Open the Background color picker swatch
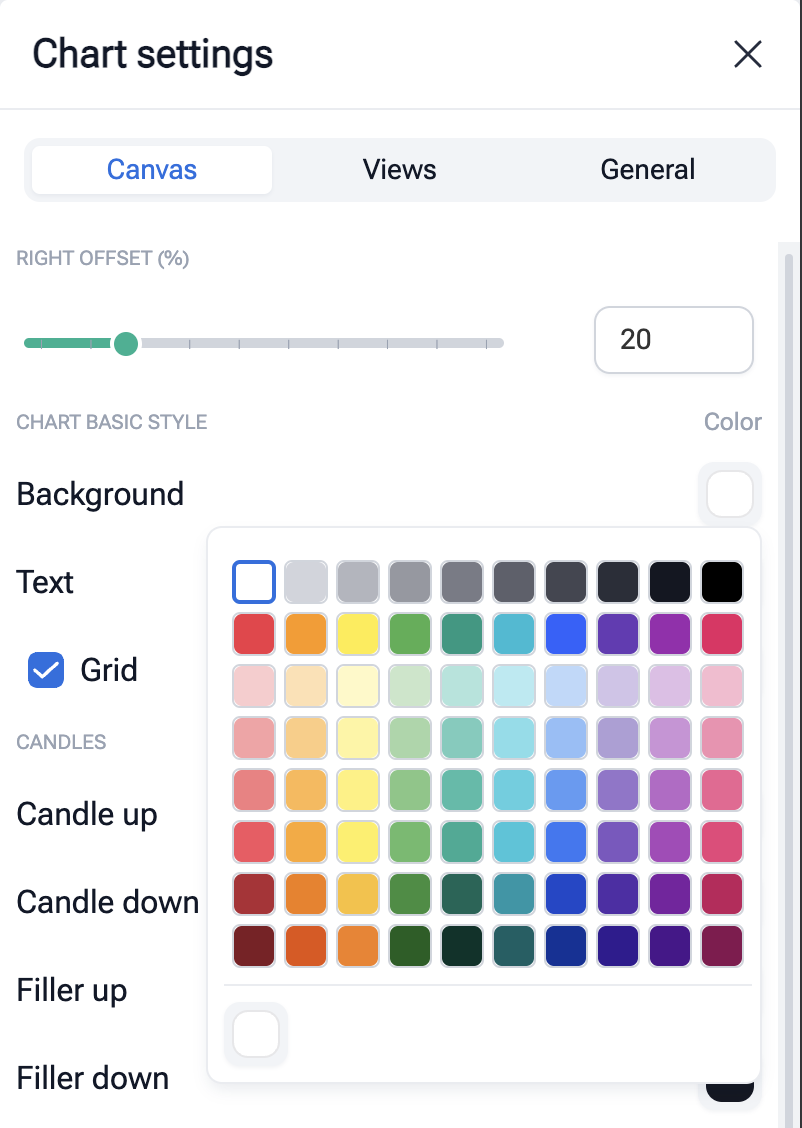This screenshot has width=802, height=1128. [730, 494]
